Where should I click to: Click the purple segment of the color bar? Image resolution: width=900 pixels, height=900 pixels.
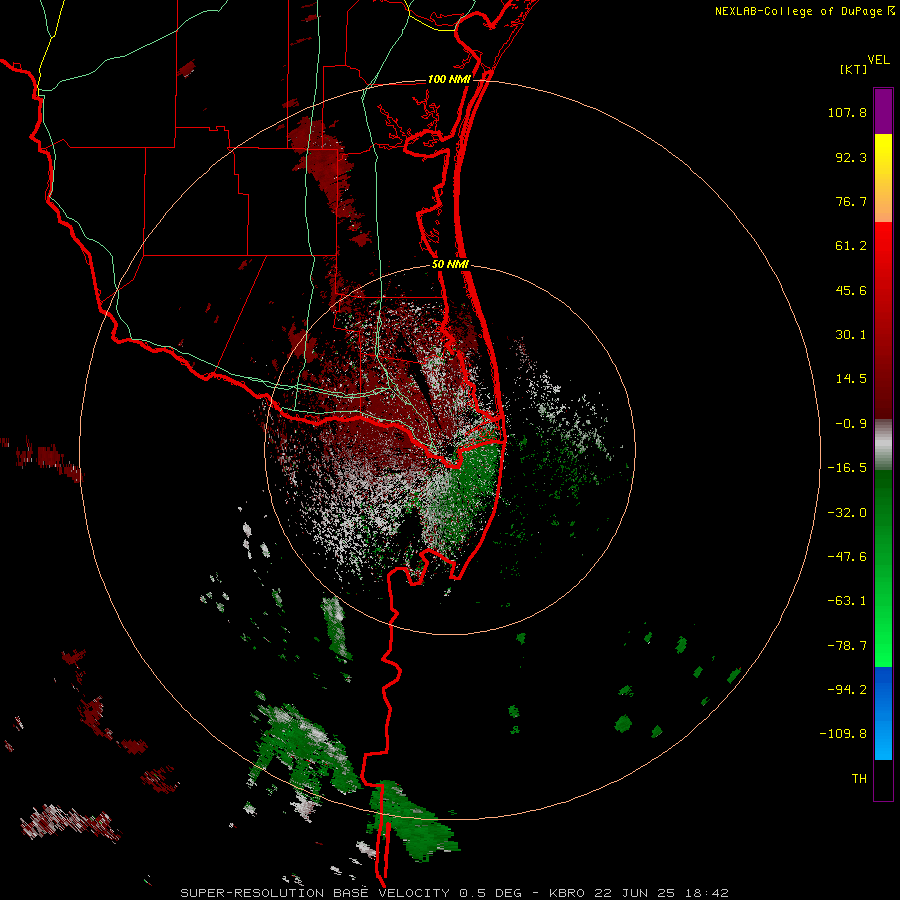pos(883,111)
